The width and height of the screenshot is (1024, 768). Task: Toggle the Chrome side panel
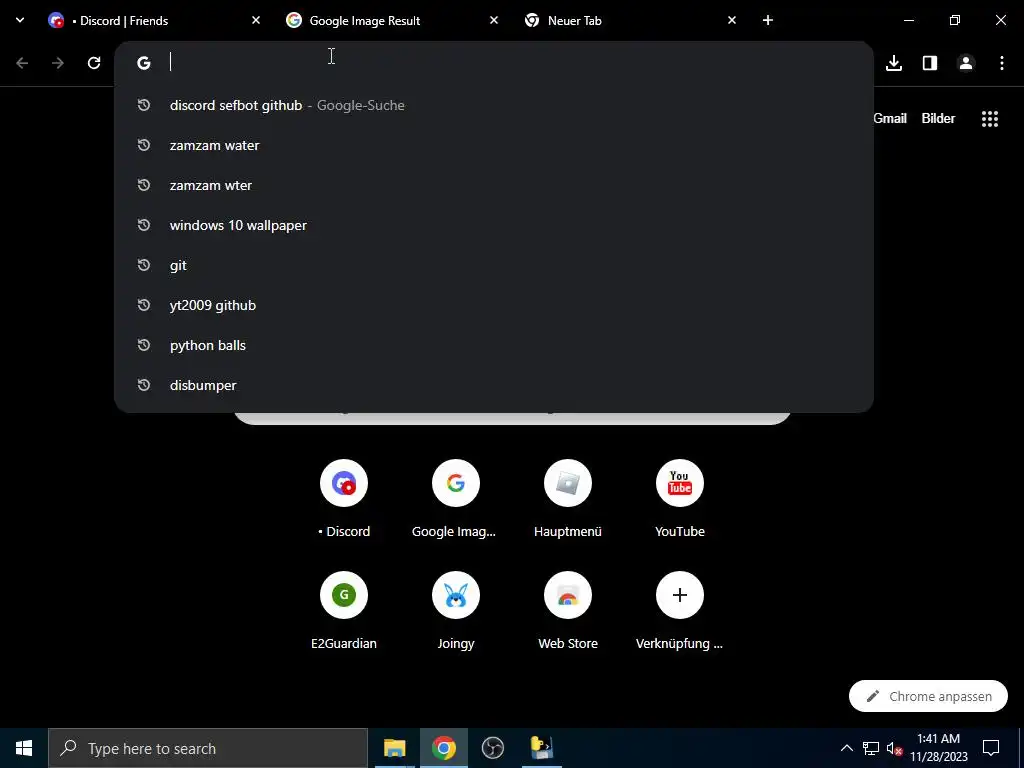(930, 63)
